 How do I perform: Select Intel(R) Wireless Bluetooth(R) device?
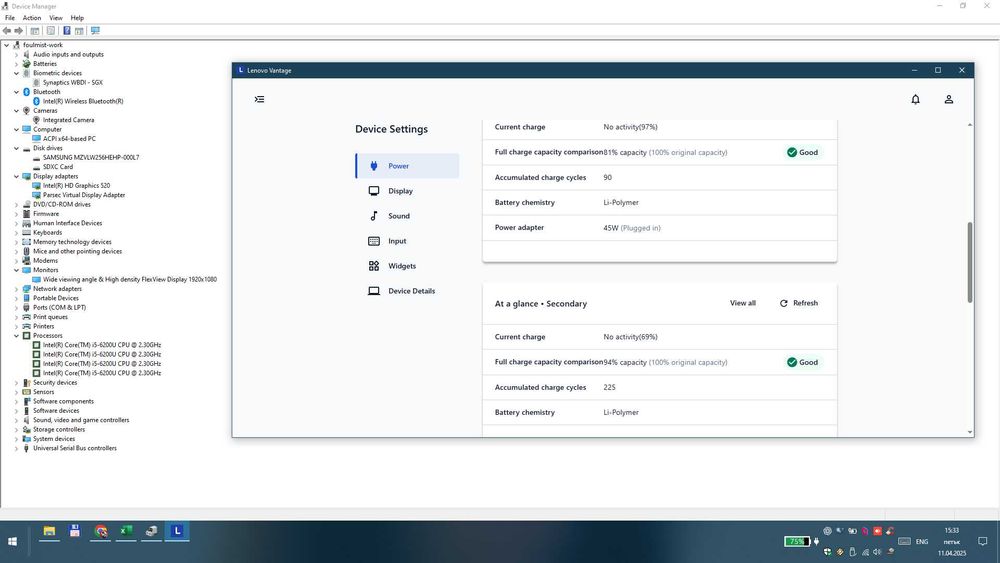[x=83, y=101]
